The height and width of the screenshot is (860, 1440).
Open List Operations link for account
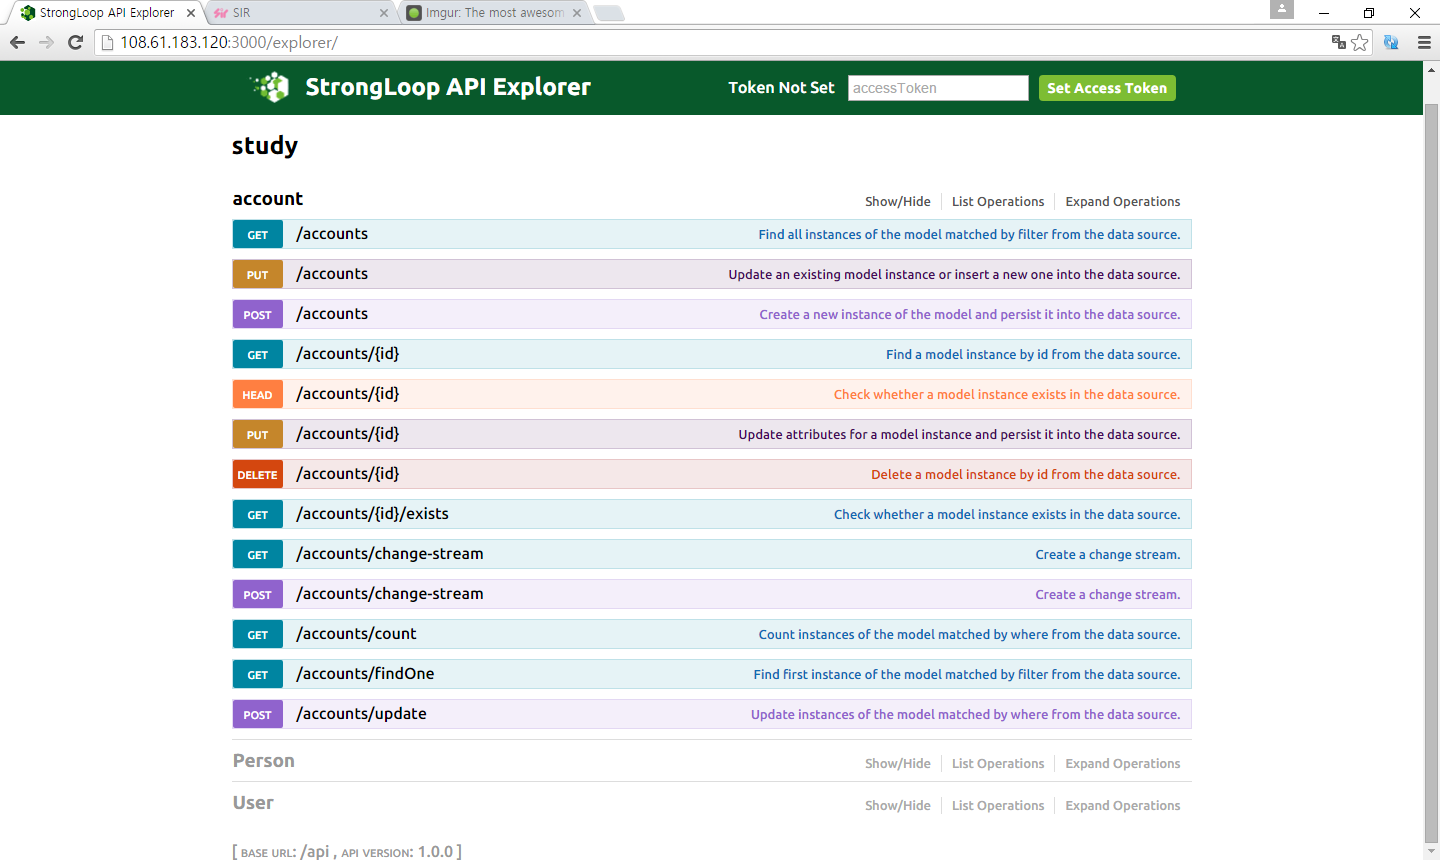[997, 201]
